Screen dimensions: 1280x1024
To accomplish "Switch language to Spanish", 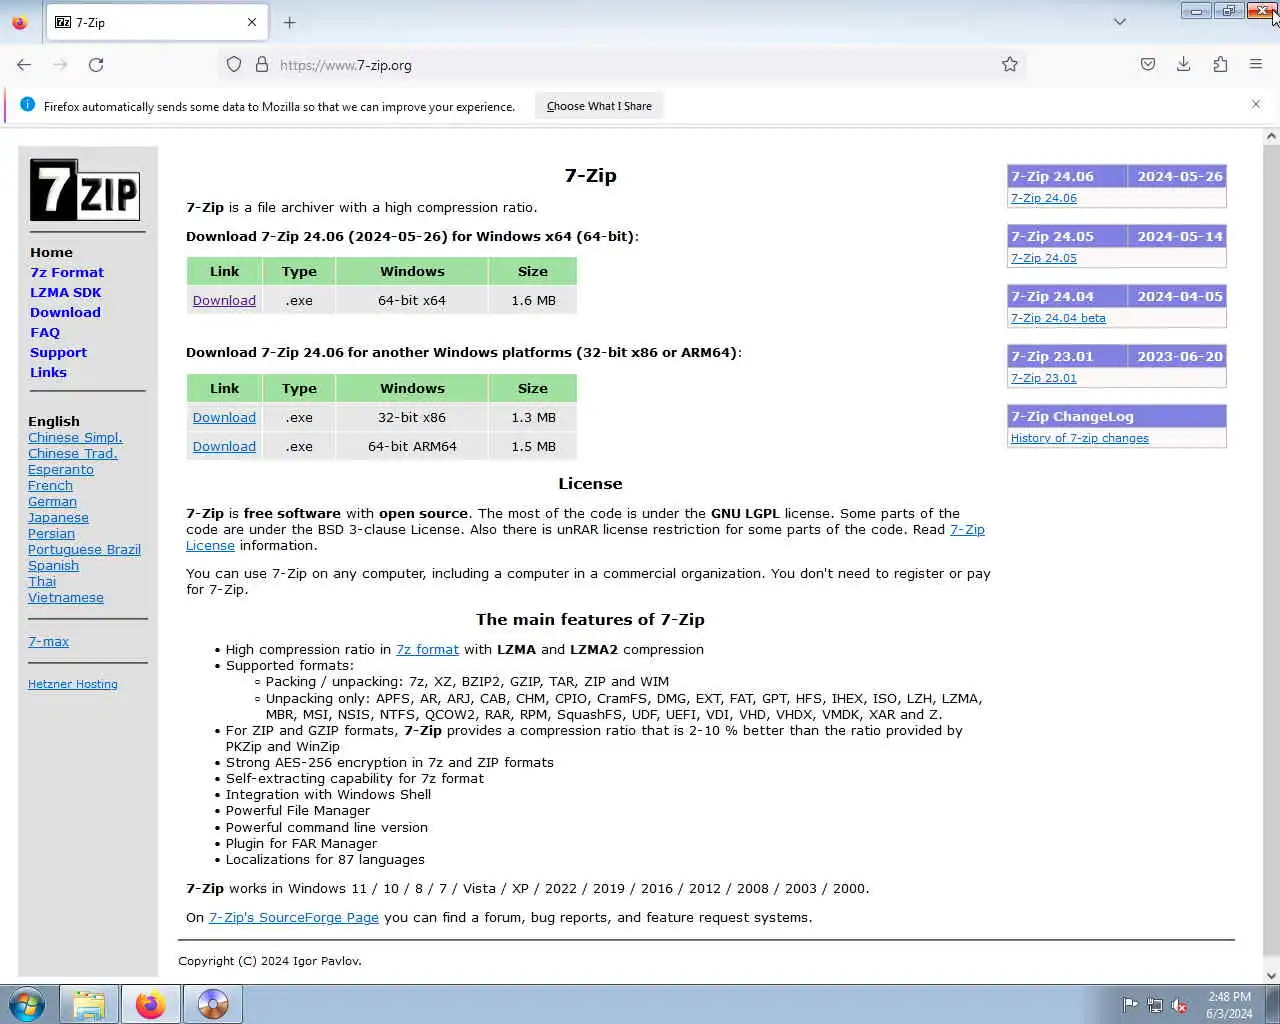I will pos(53,566).
